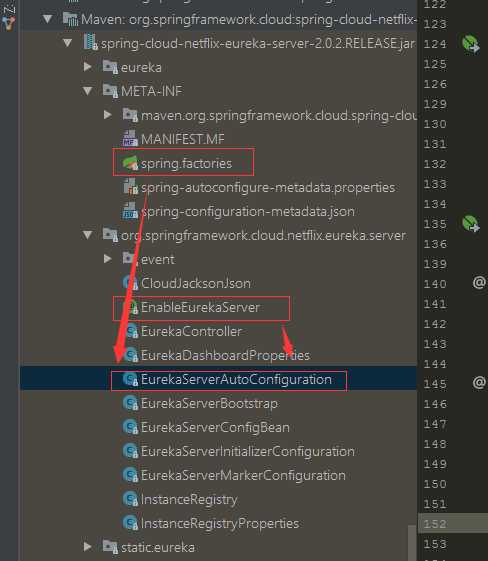Viewport: 488px width, 561px height.
Task: Click the static.eureka folder label
Action: pos(158,547)
